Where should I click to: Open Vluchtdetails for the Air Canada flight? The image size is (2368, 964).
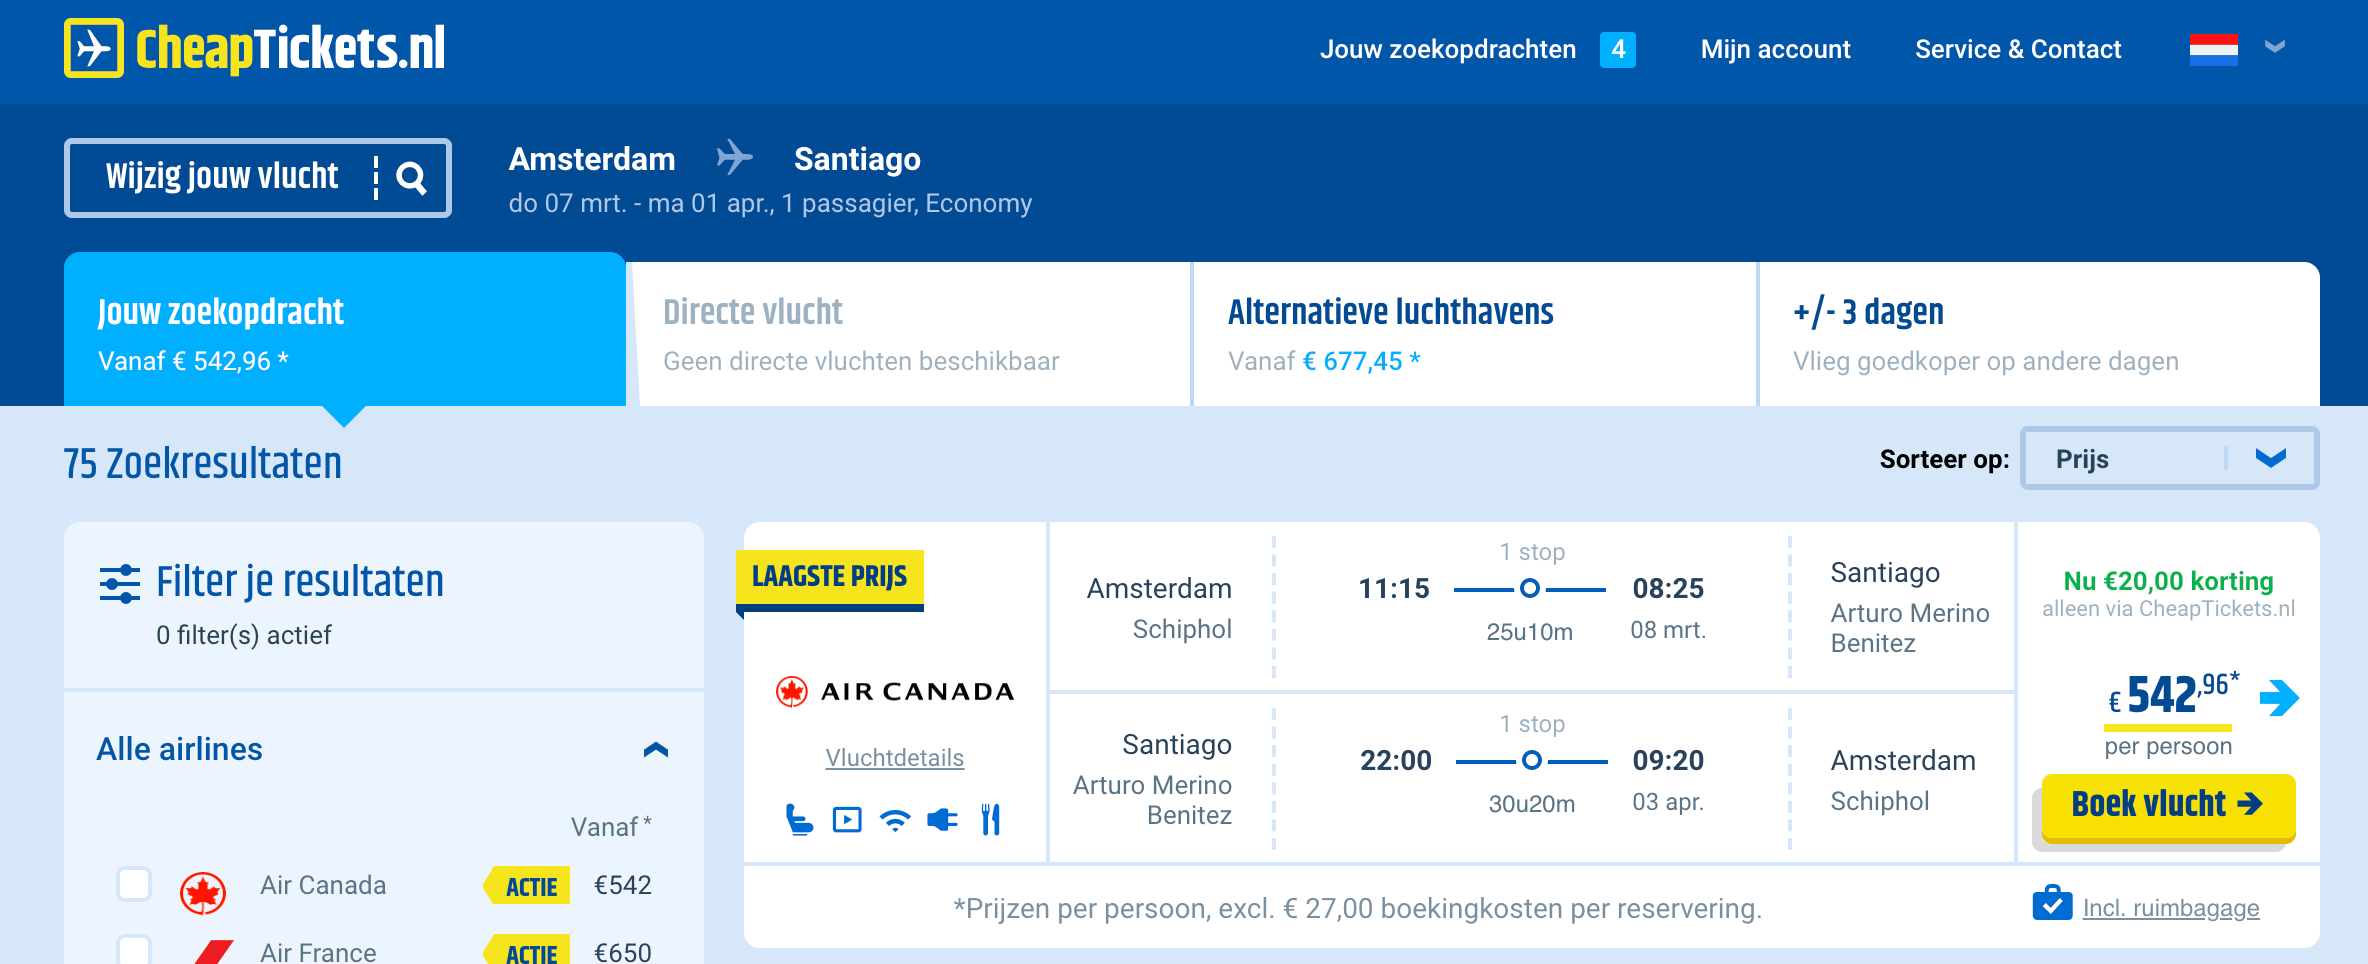(894, 757)
